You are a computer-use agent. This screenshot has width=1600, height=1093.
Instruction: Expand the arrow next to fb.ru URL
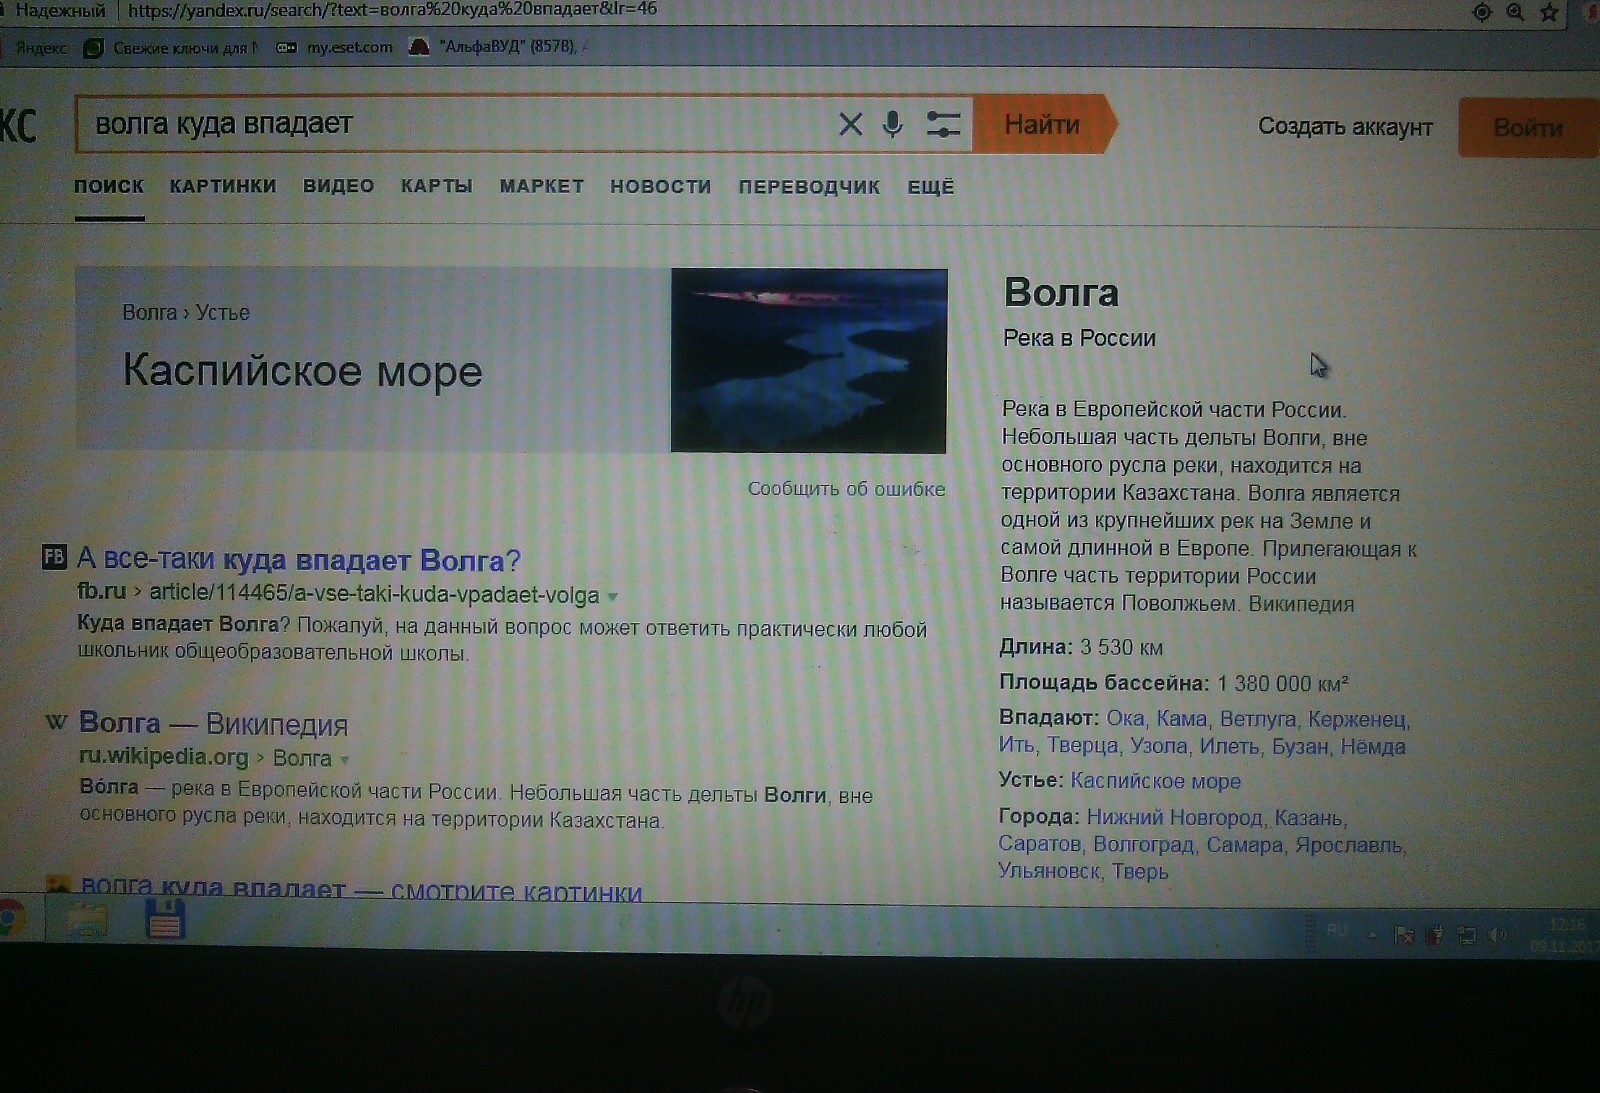[x=613, y=597]
